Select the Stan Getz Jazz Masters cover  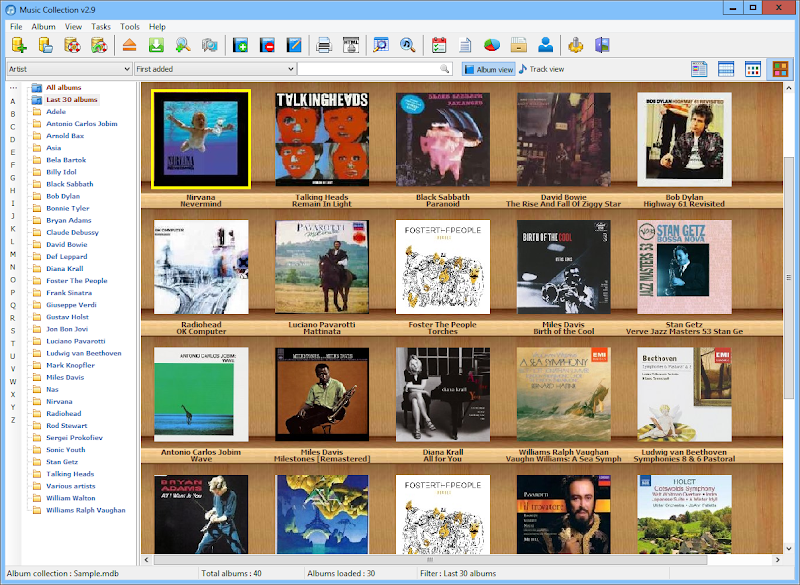[x=684, y=267]
